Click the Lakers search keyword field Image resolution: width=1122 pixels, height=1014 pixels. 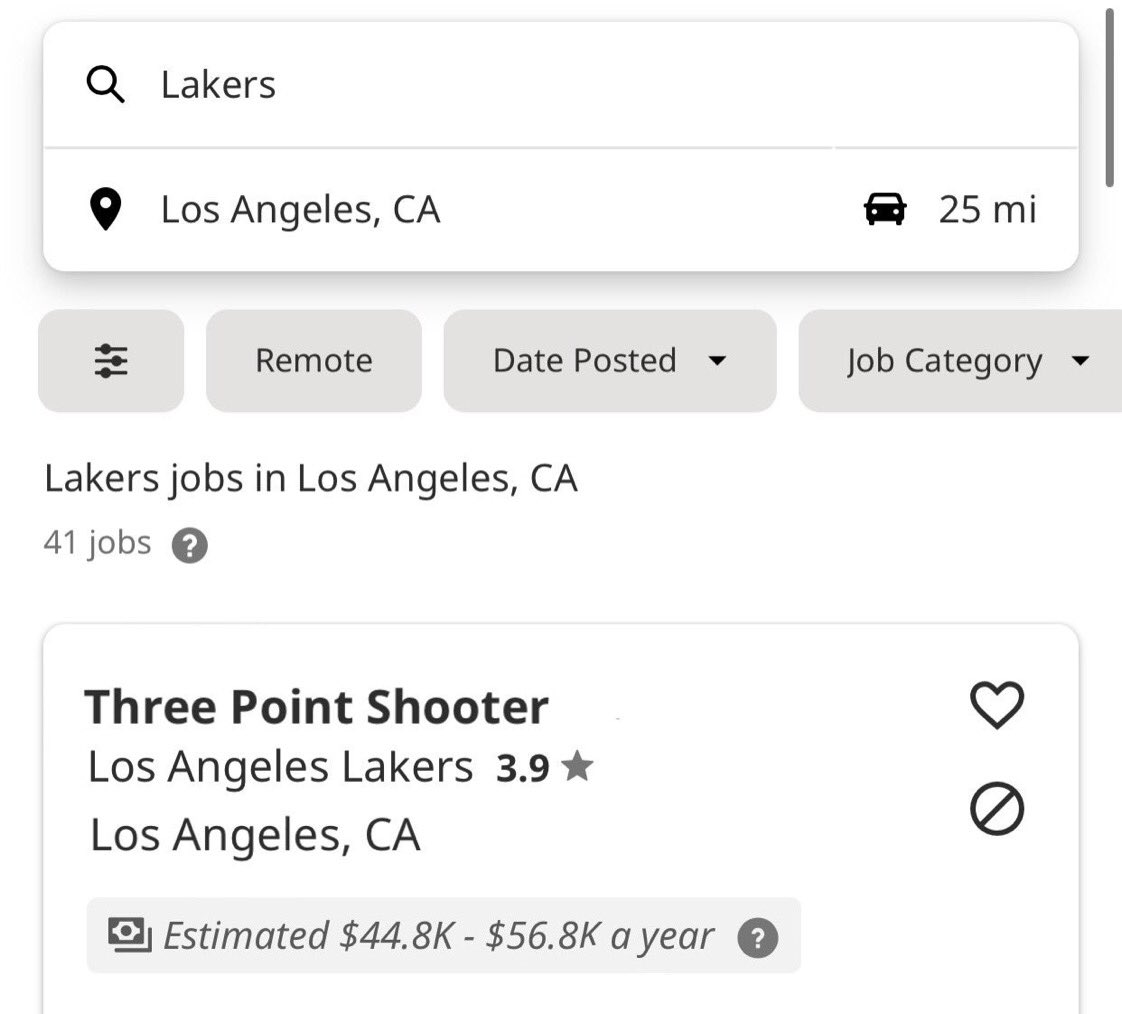click(x=561, y=84)
